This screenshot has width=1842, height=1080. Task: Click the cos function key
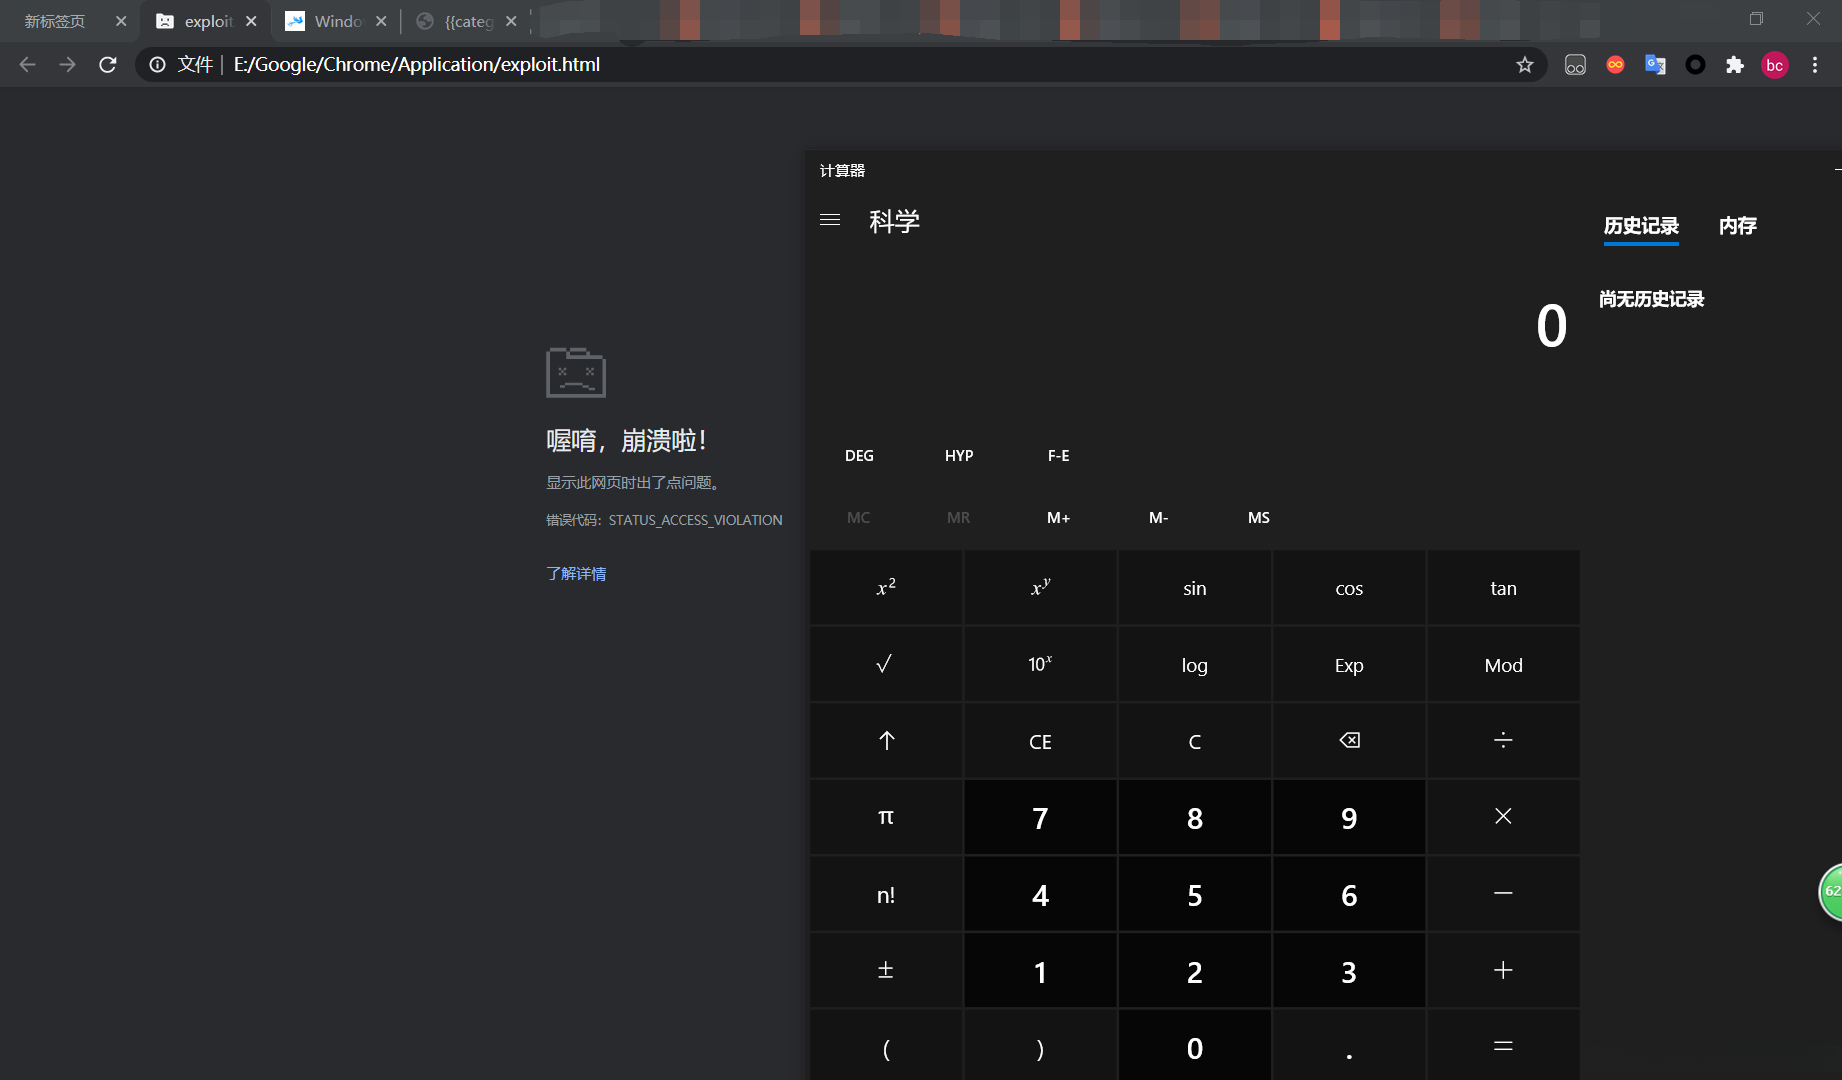(x=1349, y=588)
